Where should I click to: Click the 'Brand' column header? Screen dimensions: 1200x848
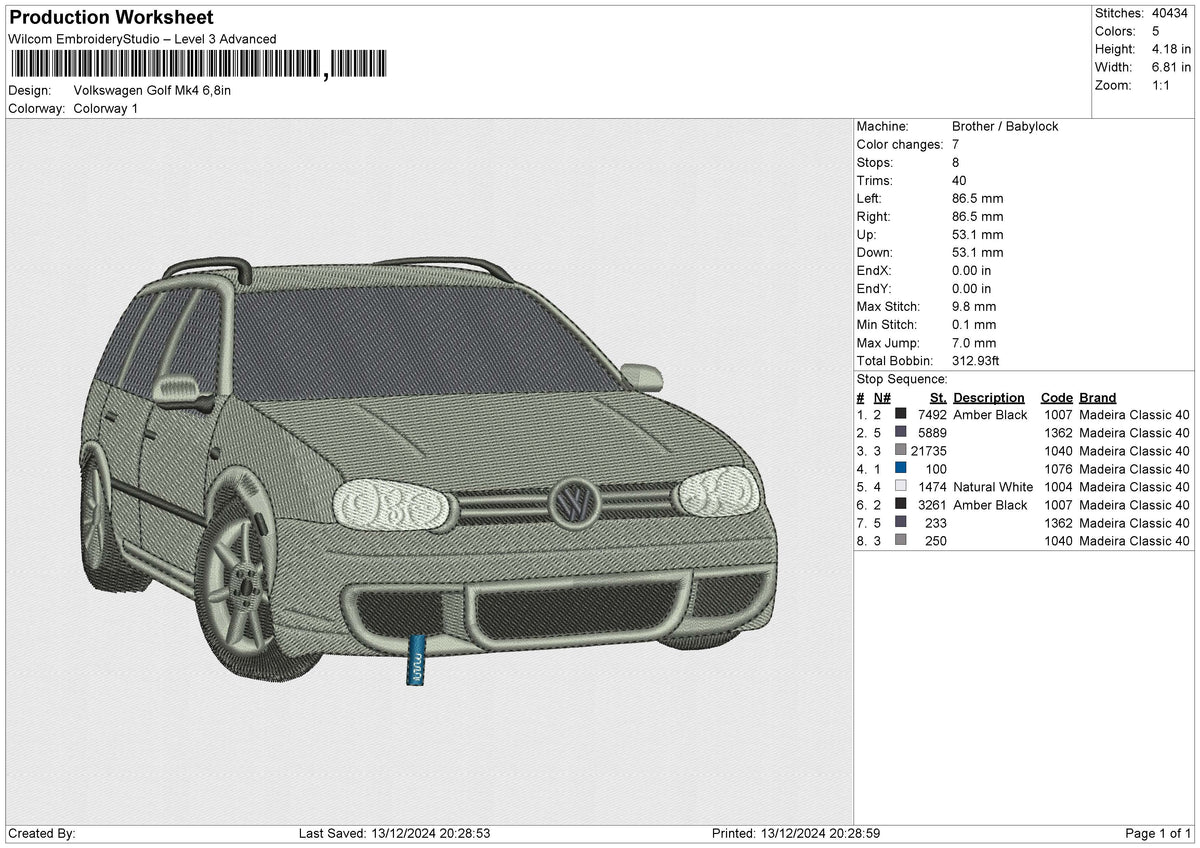coord(1098,397)
